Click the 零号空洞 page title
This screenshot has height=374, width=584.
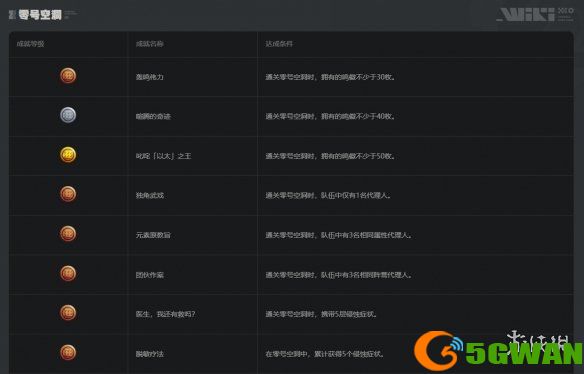pos(40,15)
